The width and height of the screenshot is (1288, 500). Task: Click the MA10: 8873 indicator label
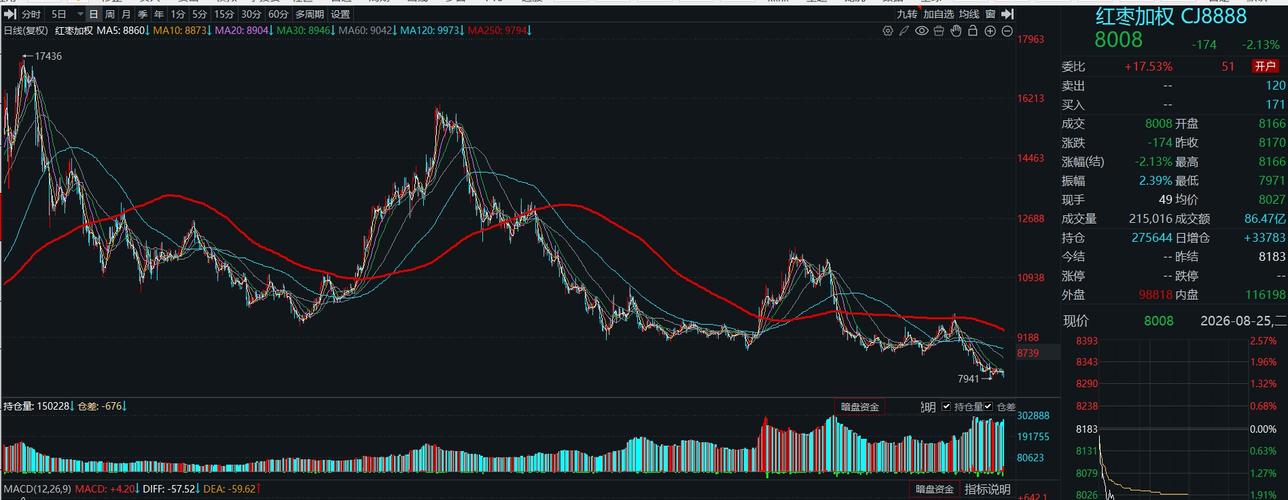click(x=182, y=31)
